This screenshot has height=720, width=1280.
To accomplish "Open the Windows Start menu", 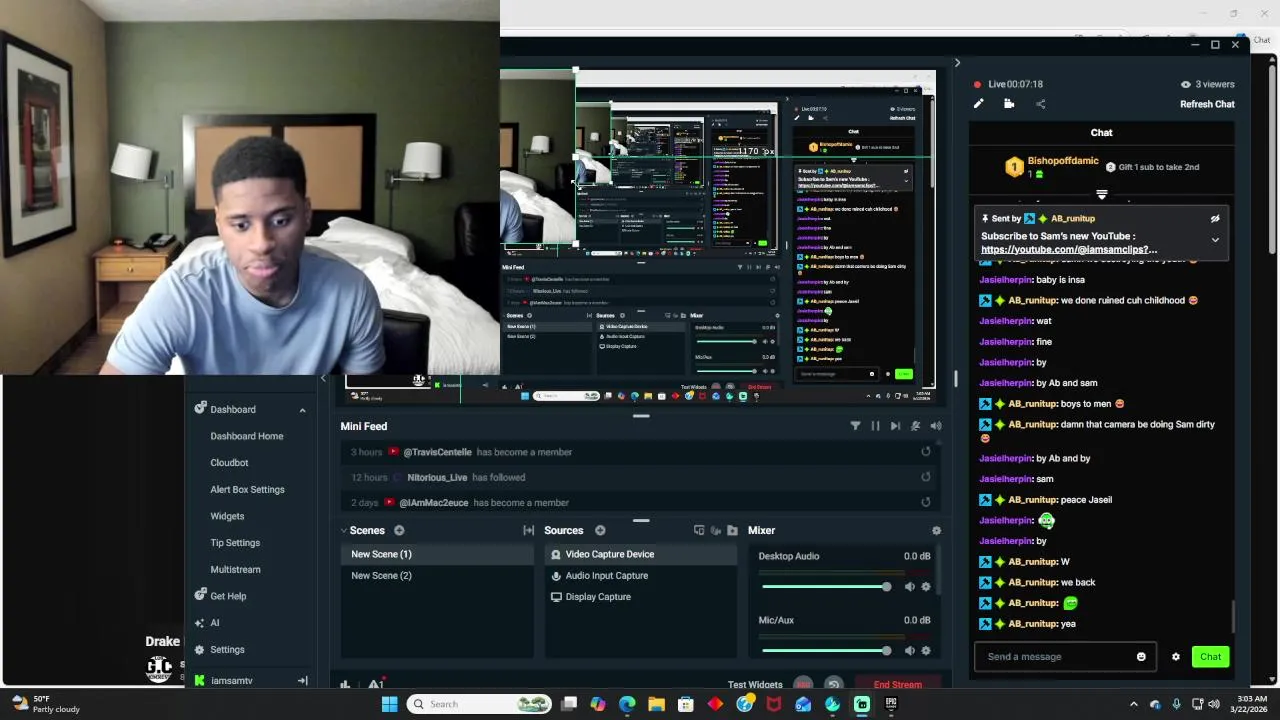I will coord(389,704).
